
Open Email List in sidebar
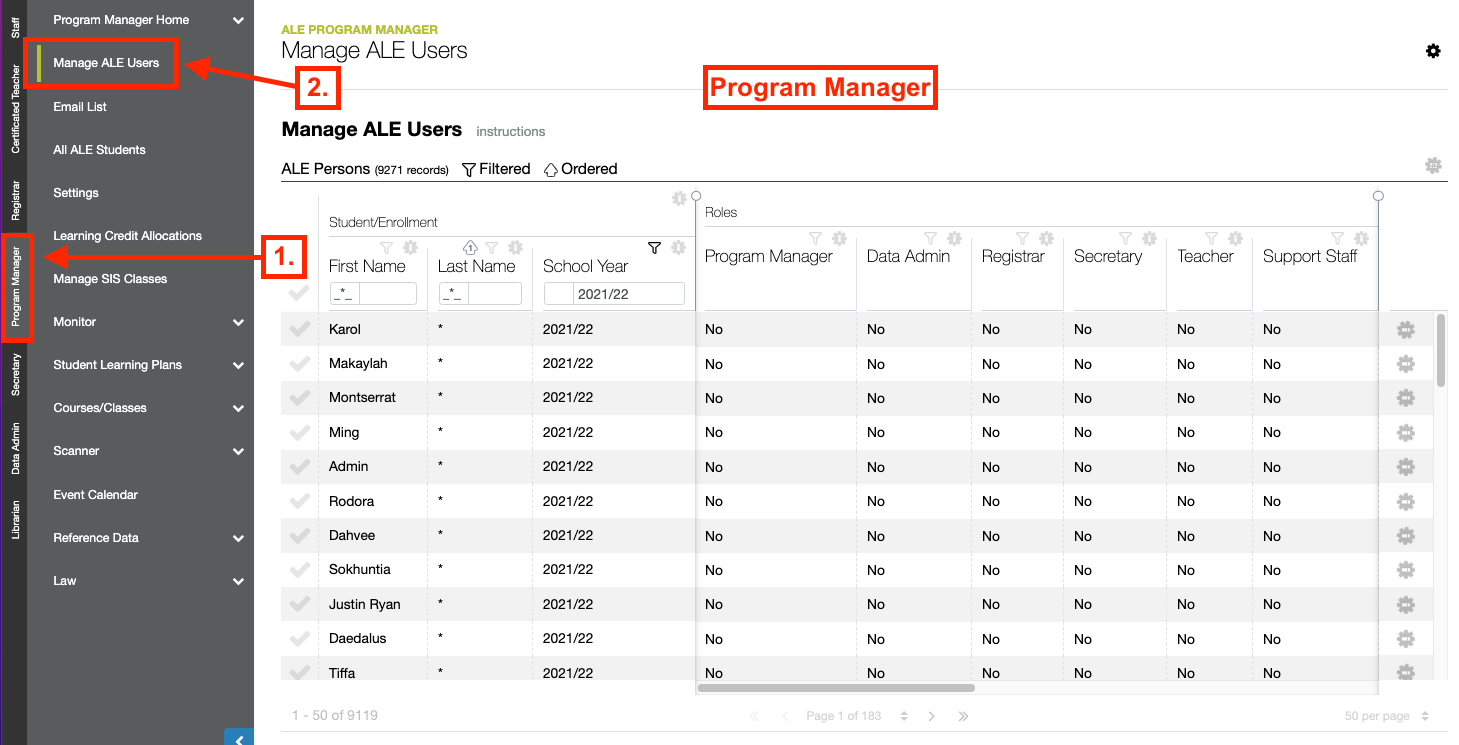point(80,106)
